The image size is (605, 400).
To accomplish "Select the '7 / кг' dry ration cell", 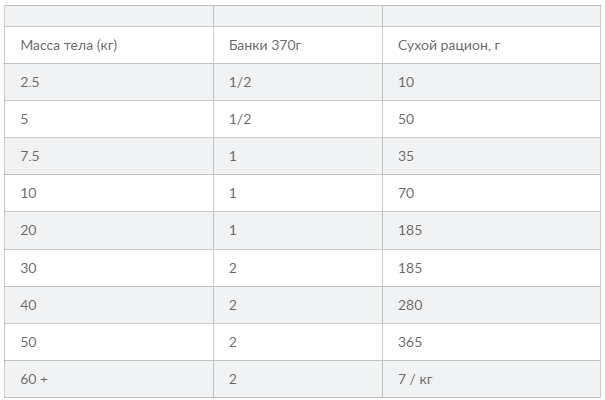I will pyautogui.click(x=492, y=379).
